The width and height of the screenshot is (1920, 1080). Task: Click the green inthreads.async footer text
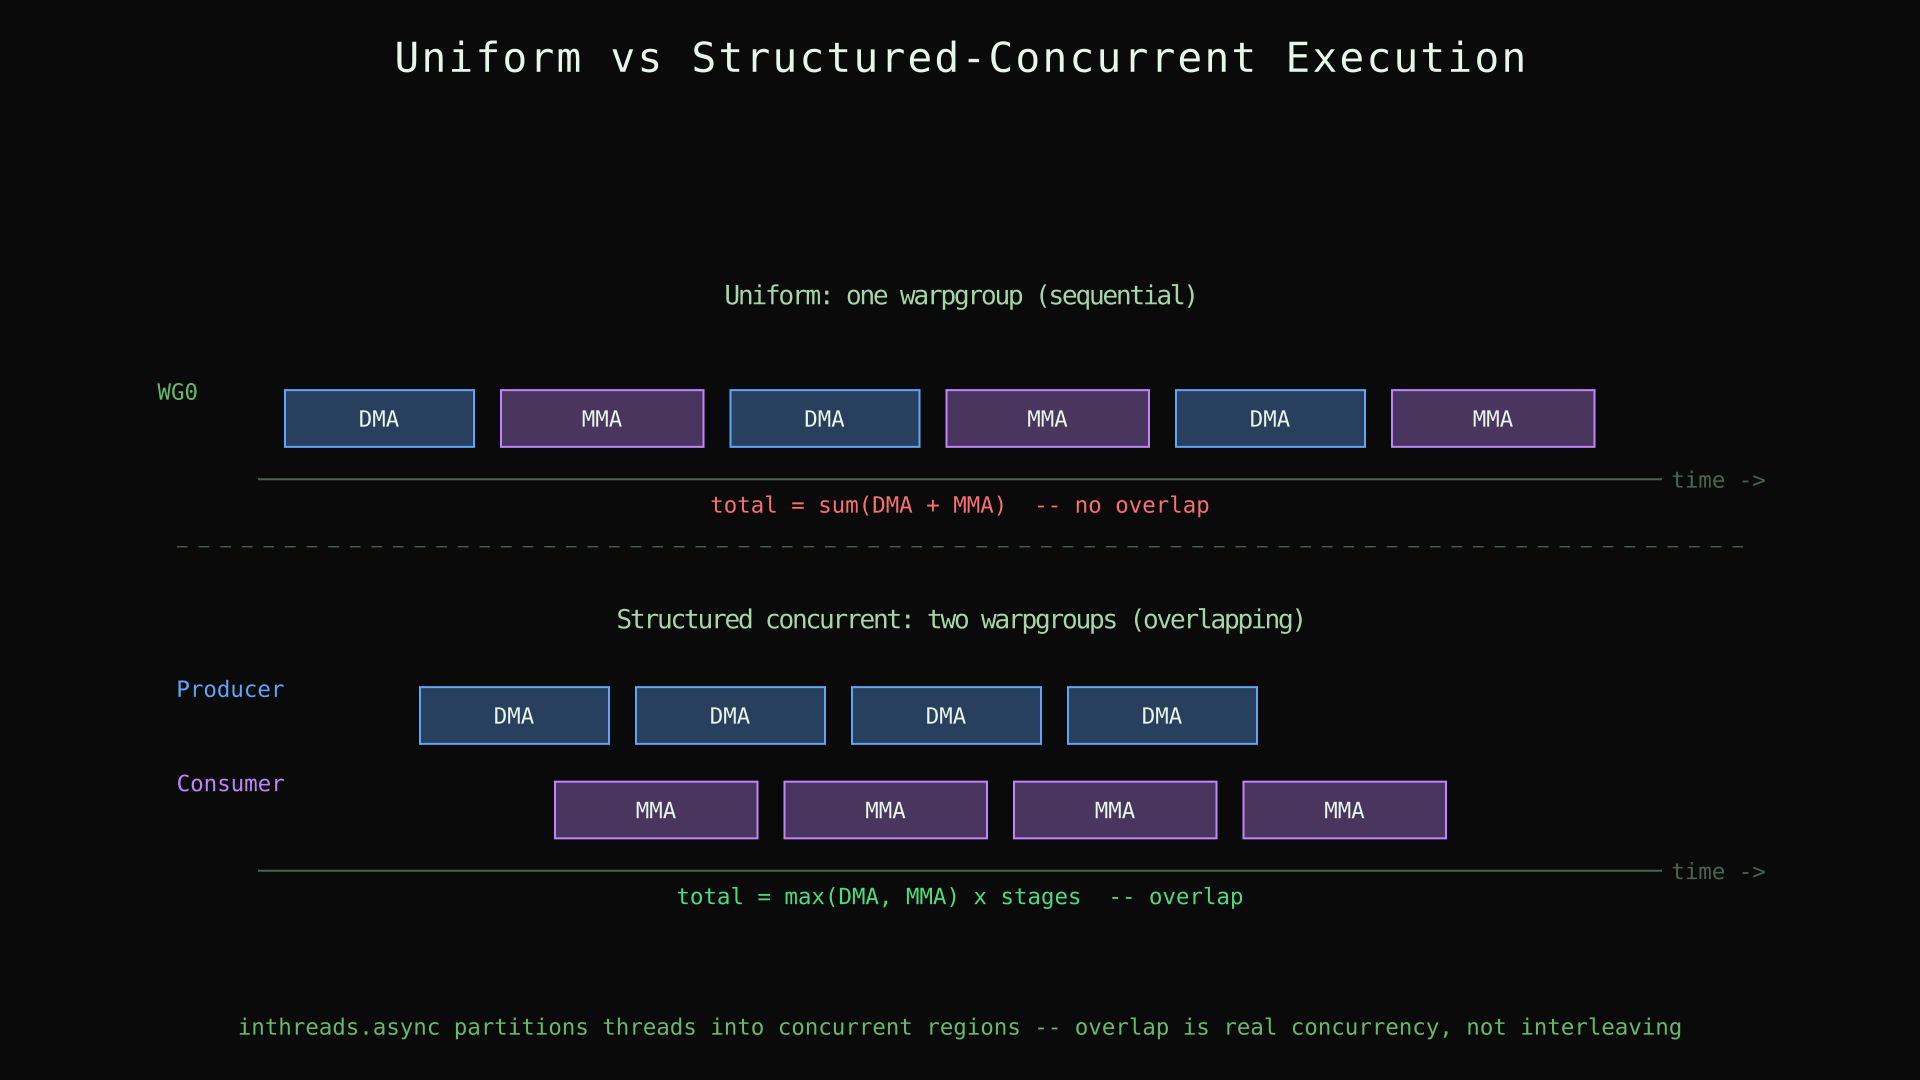tap(960, 1027)
